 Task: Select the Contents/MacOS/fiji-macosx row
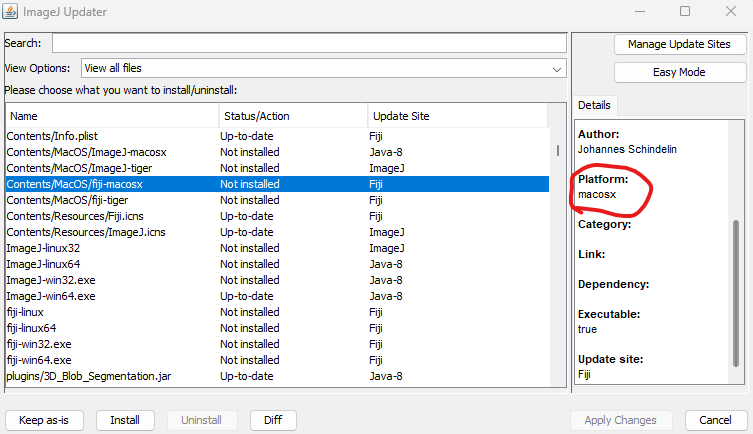pyautogui.click(x=277, y=184)
